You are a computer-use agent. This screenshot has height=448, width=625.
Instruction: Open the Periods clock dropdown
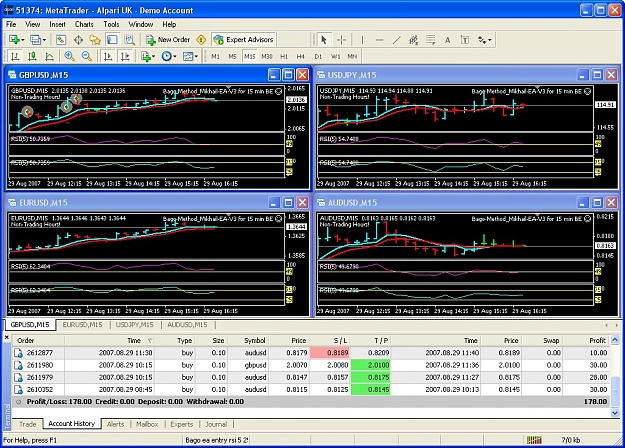169,56
